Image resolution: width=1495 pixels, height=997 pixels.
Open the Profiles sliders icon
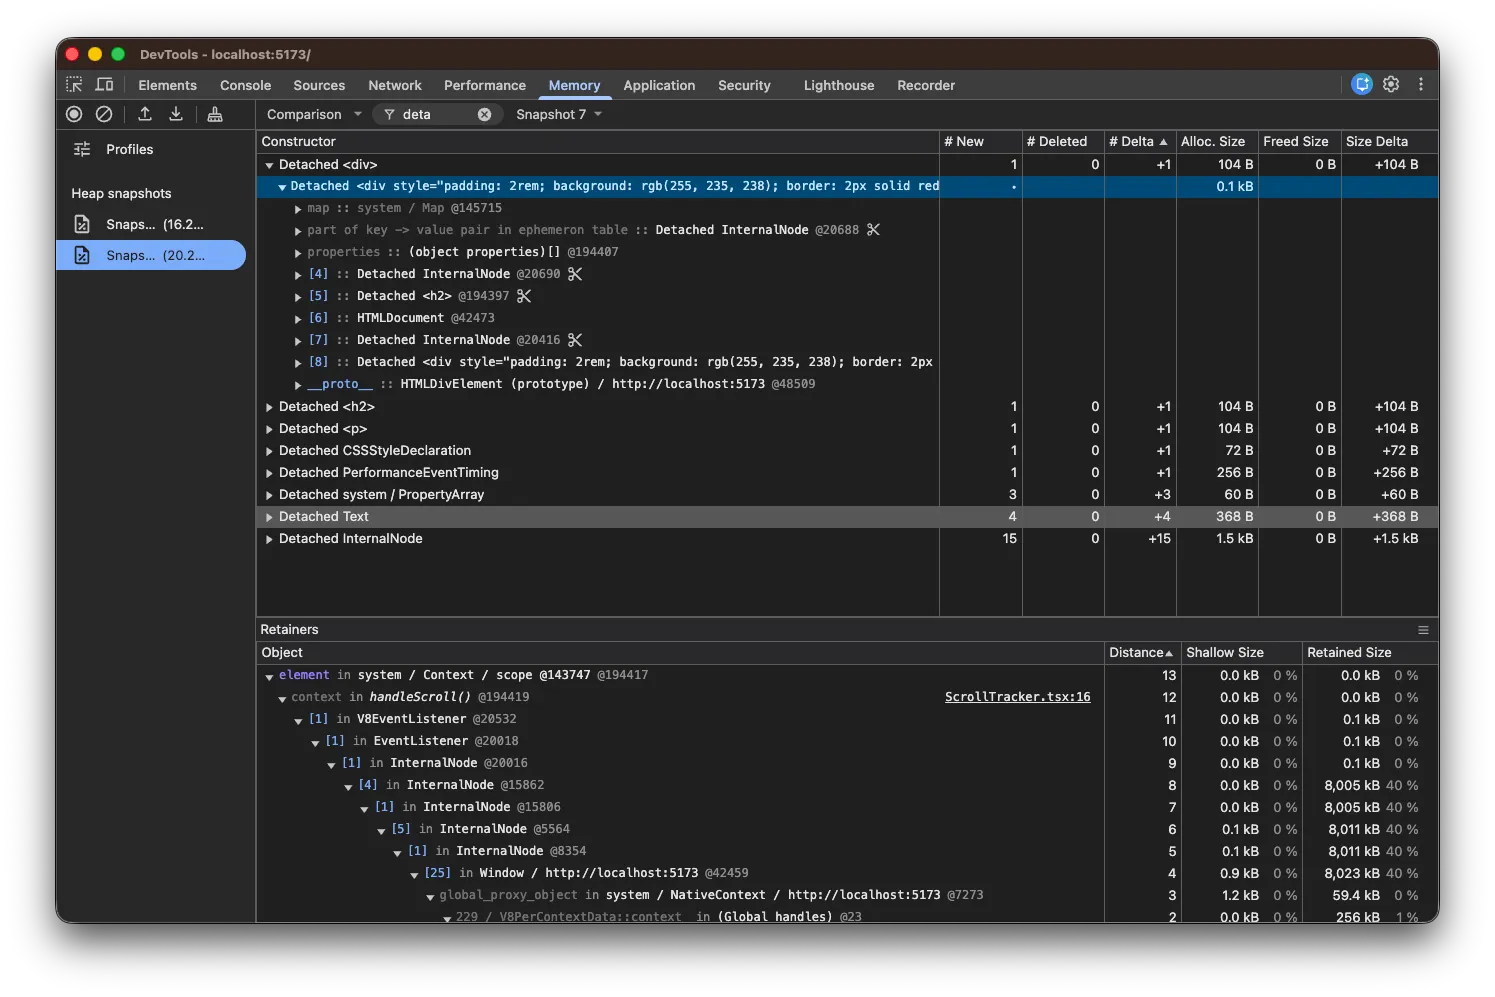[82, 149]
